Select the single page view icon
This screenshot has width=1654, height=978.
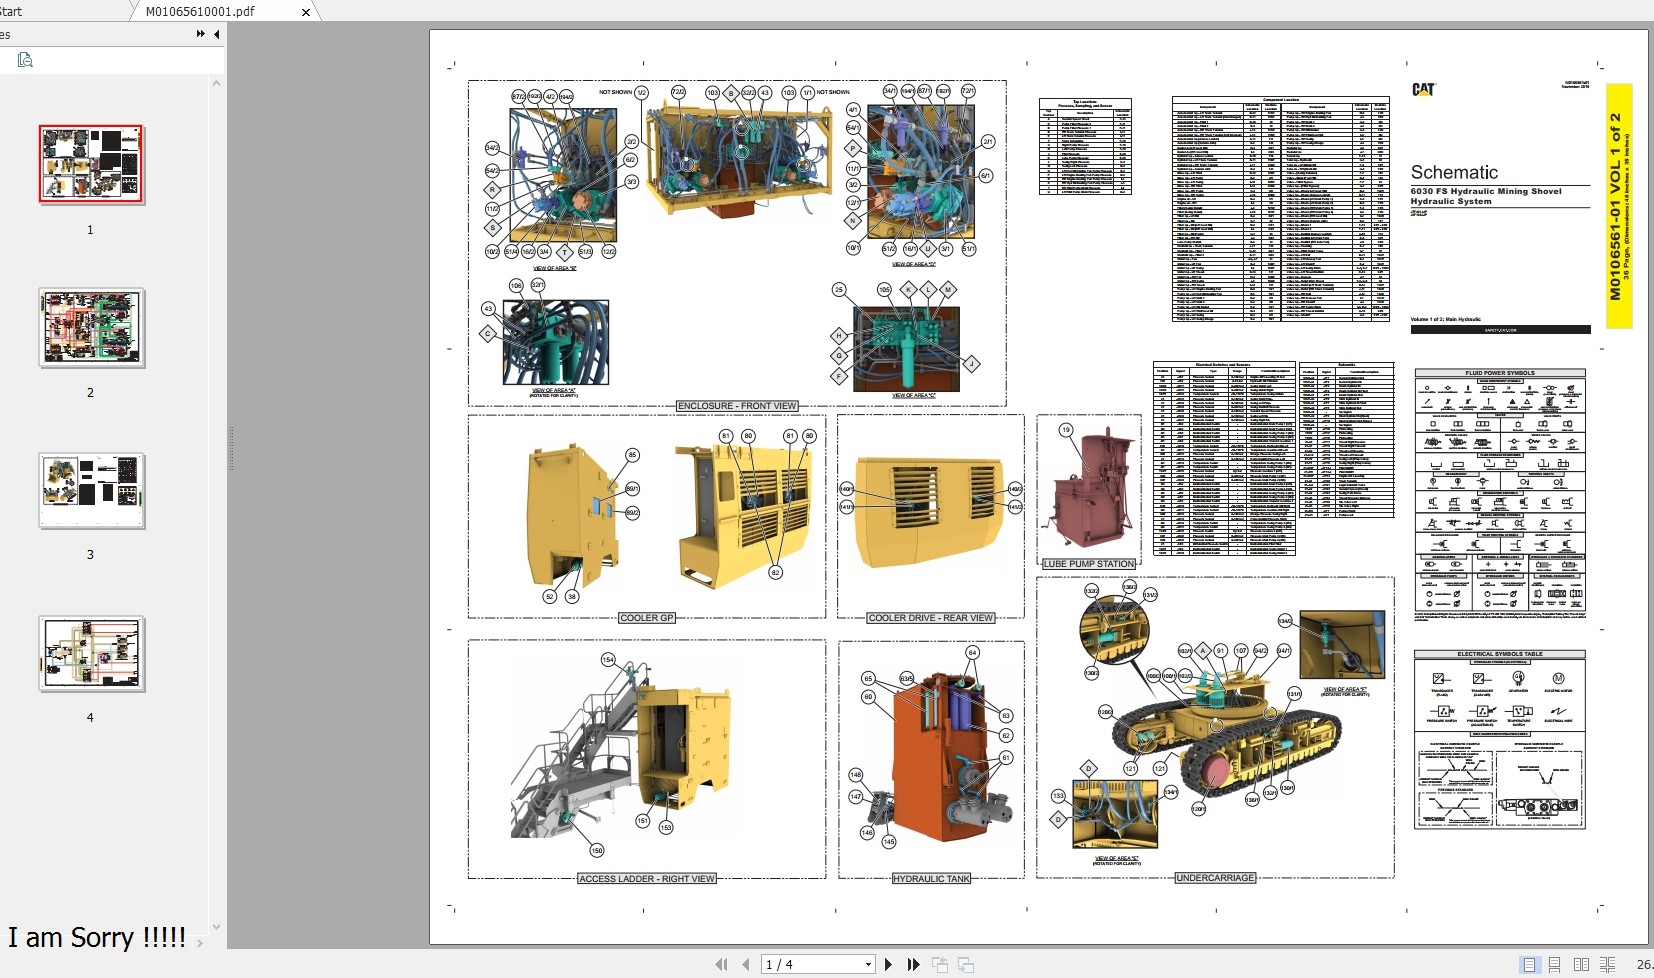[1529, 964]
